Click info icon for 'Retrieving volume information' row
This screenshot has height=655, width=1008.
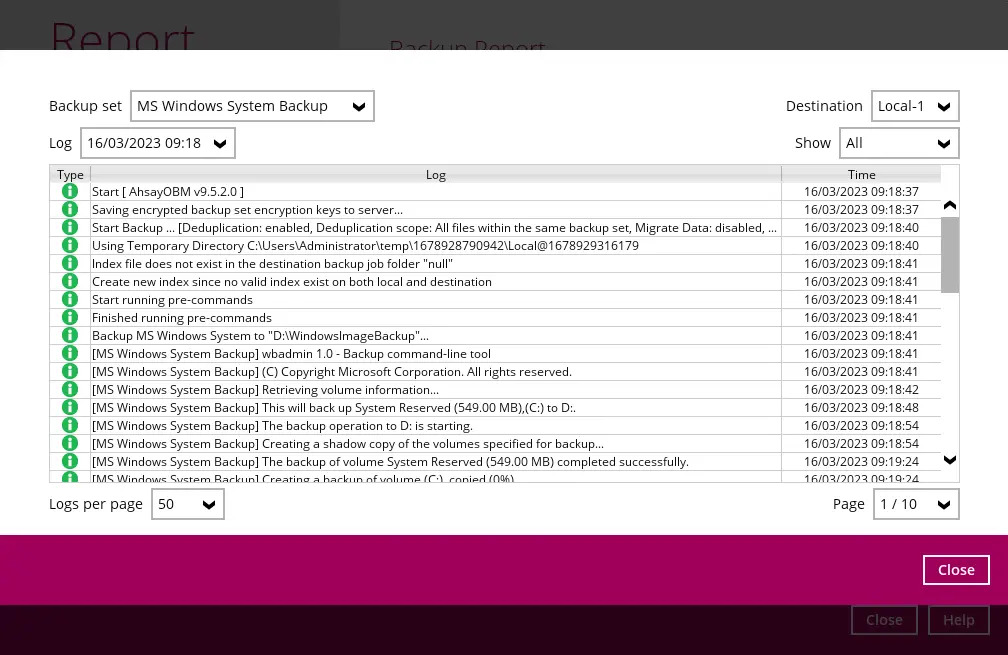coord(70,389)
